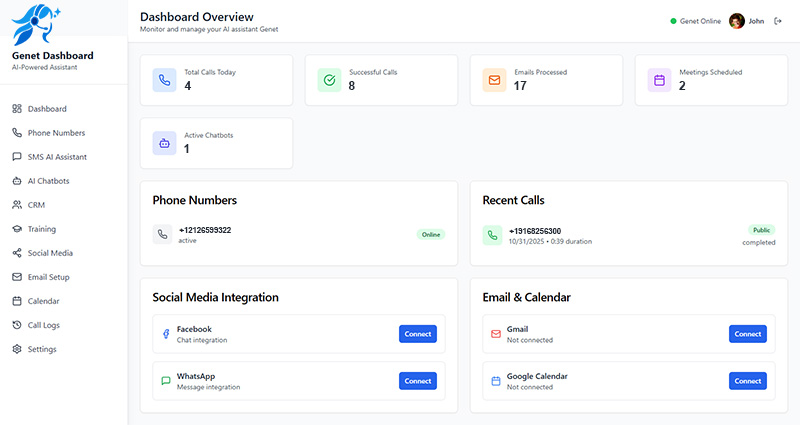Click the Total Calls Today count 4
Screen dimensions: 800x425
(x=188, y=86)
